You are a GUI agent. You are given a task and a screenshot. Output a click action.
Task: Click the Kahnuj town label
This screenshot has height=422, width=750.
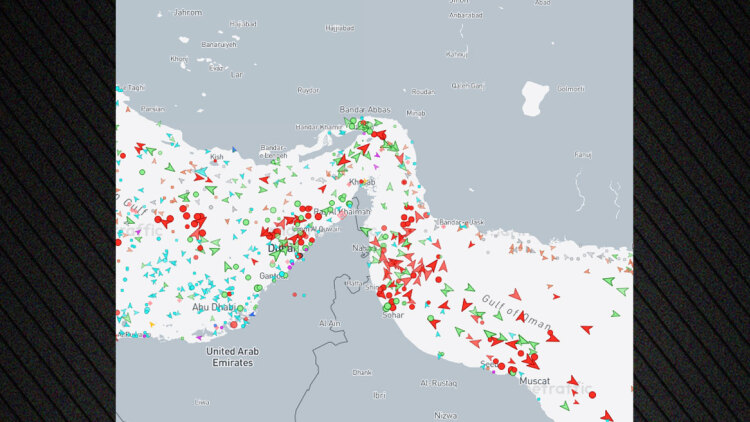click(457, 54)
